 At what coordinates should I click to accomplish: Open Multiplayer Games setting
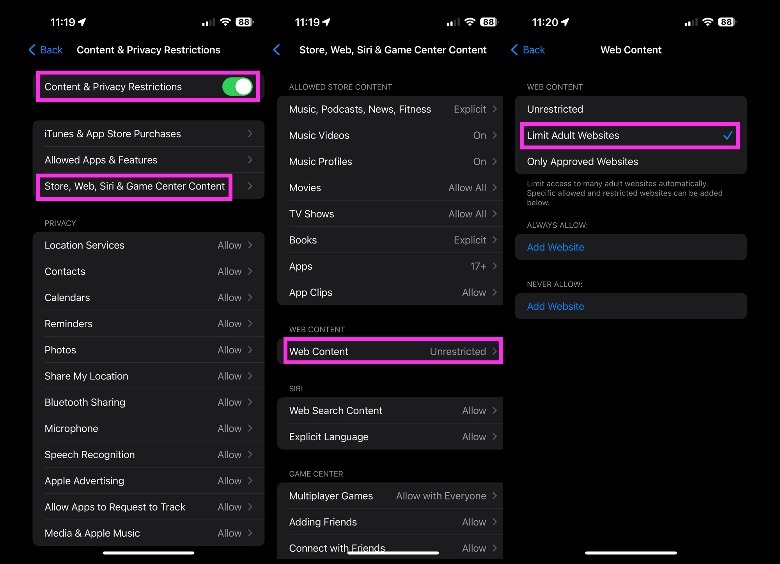[x=390, y=496]
